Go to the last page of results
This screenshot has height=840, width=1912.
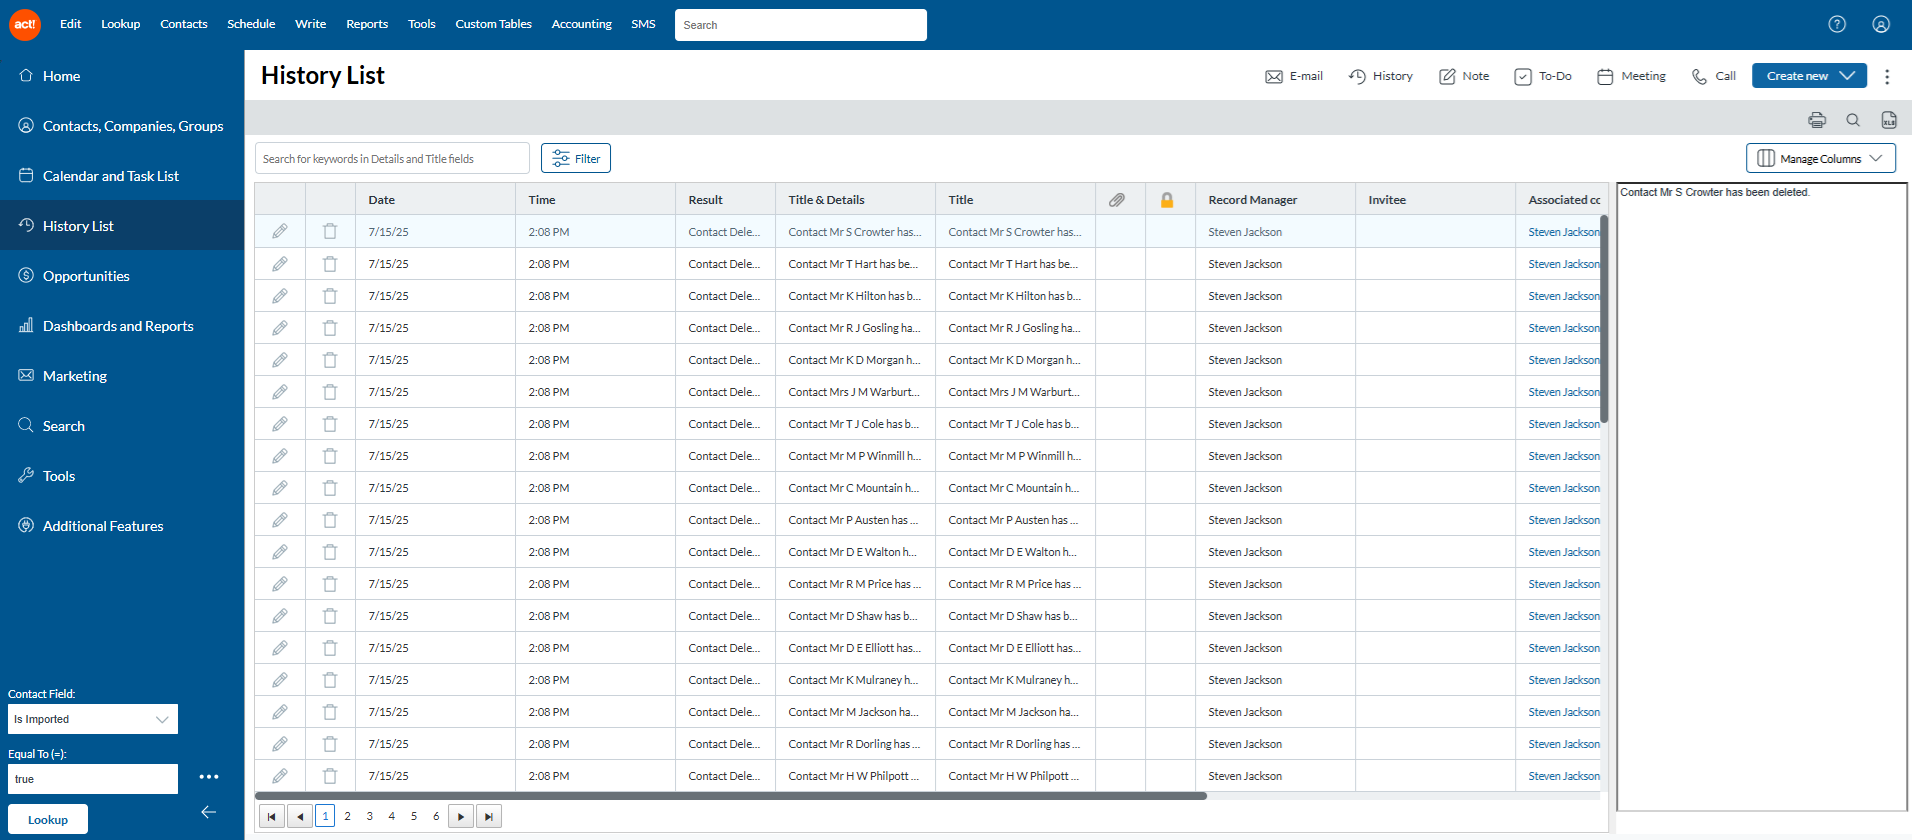click(489, 816)
